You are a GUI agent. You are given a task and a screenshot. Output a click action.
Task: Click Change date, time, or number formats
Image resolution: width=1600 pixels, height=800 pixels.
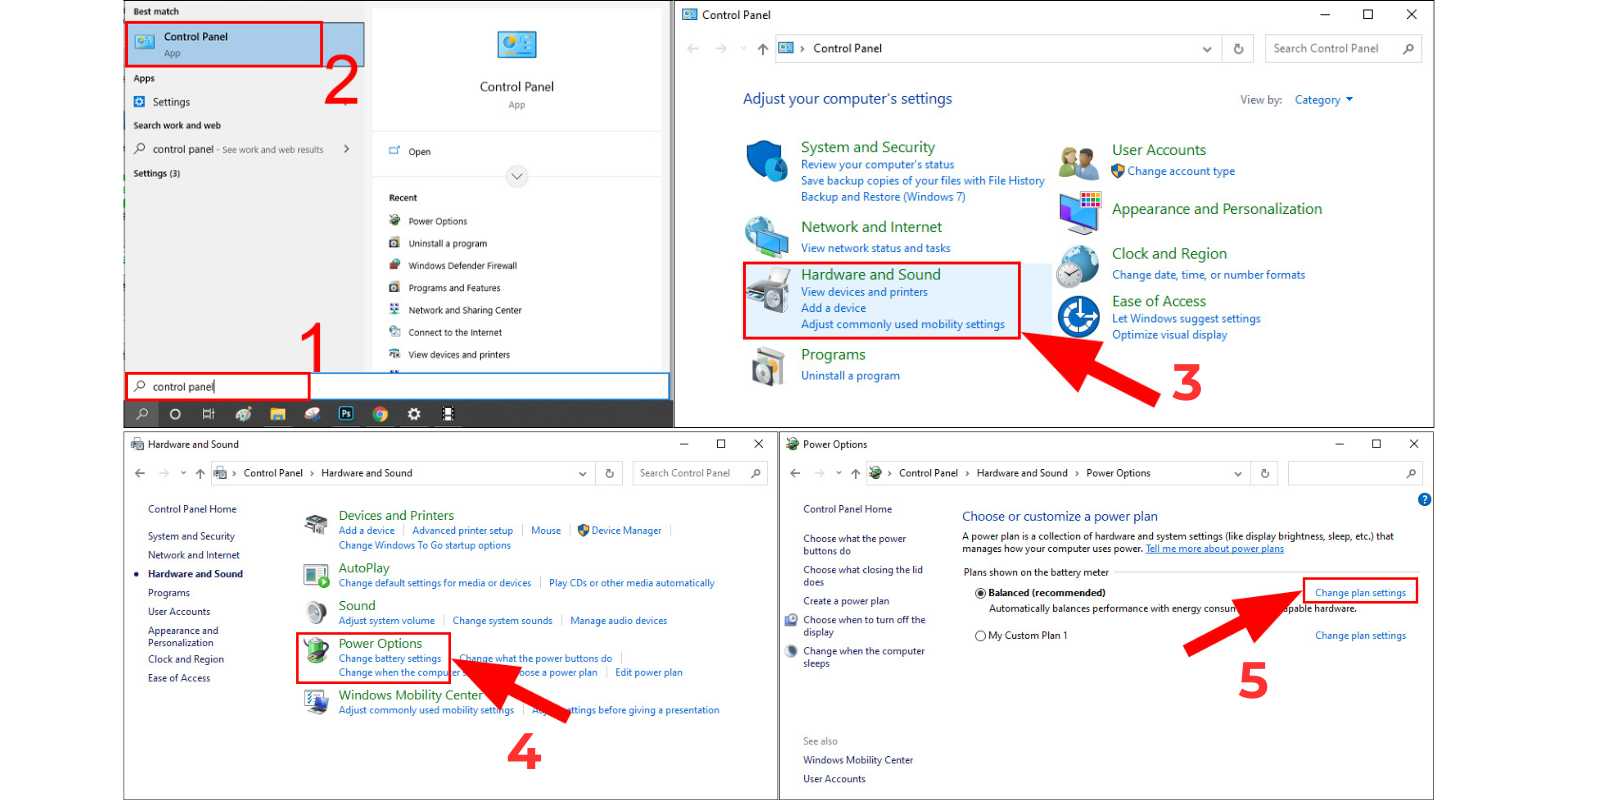click(1208, 275)
